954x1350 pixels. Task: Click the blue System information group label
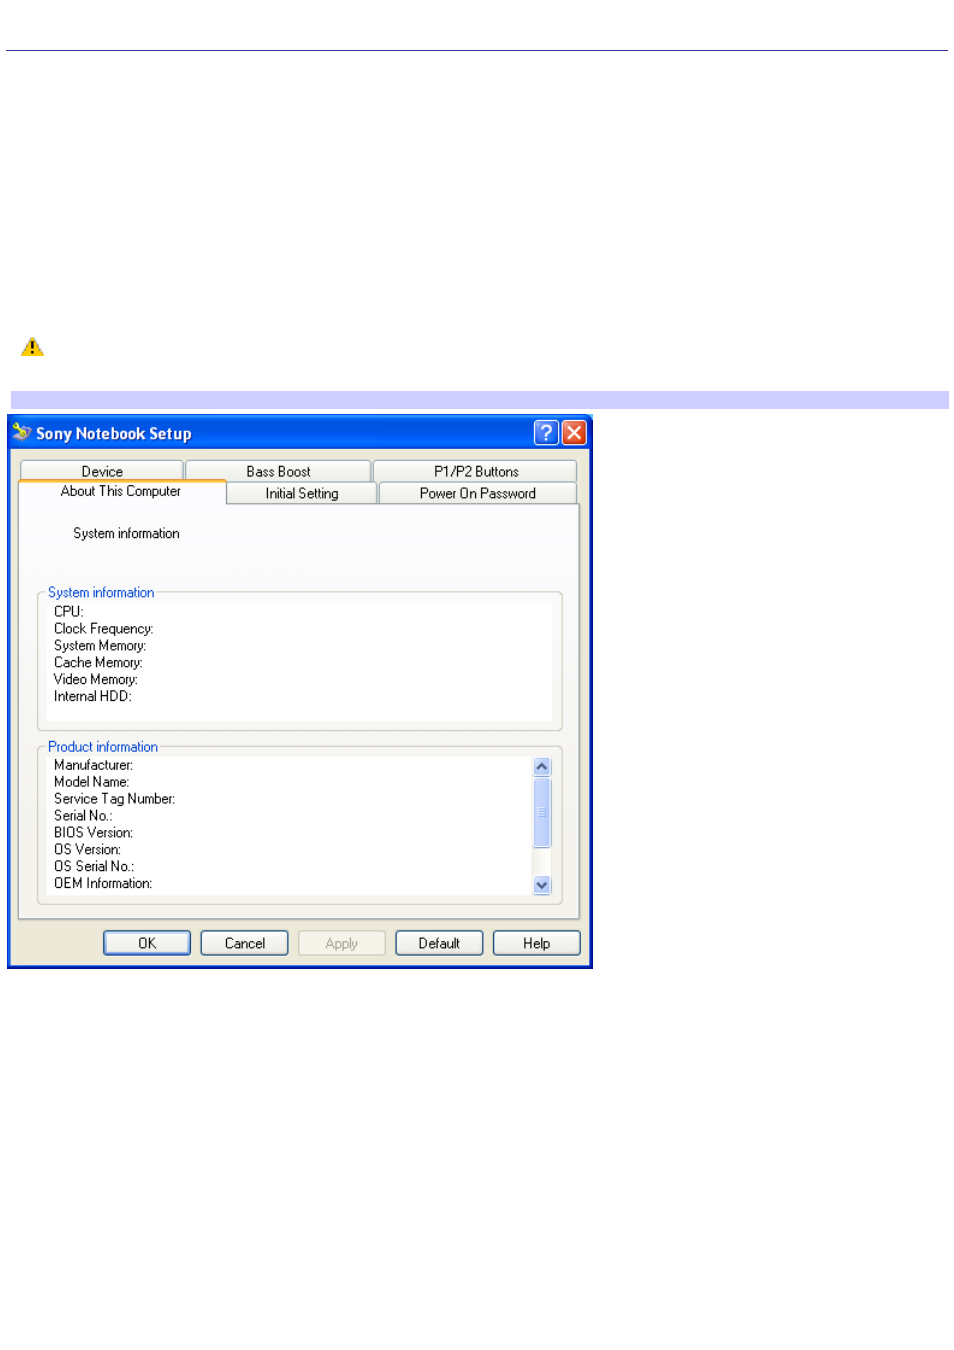tap(101, 592)
